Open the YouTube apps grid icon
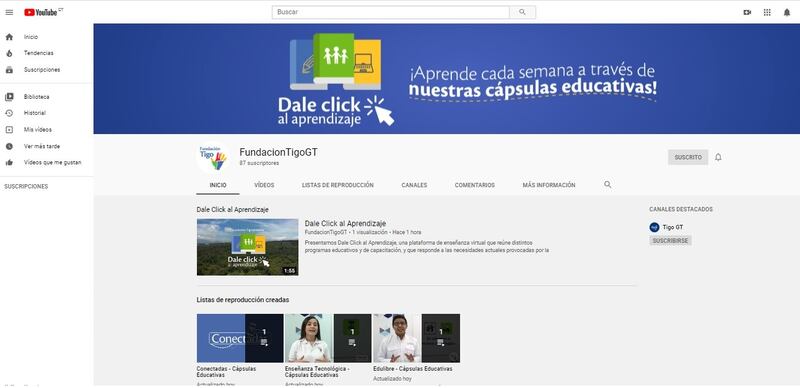 pos(767,13)
